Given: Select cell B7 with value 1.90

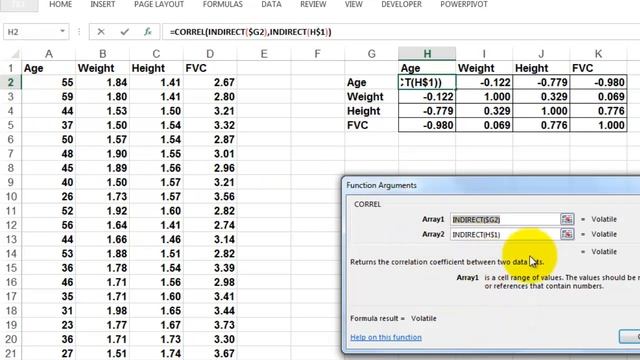Looking at the screenshot, I should pos(102,154).
